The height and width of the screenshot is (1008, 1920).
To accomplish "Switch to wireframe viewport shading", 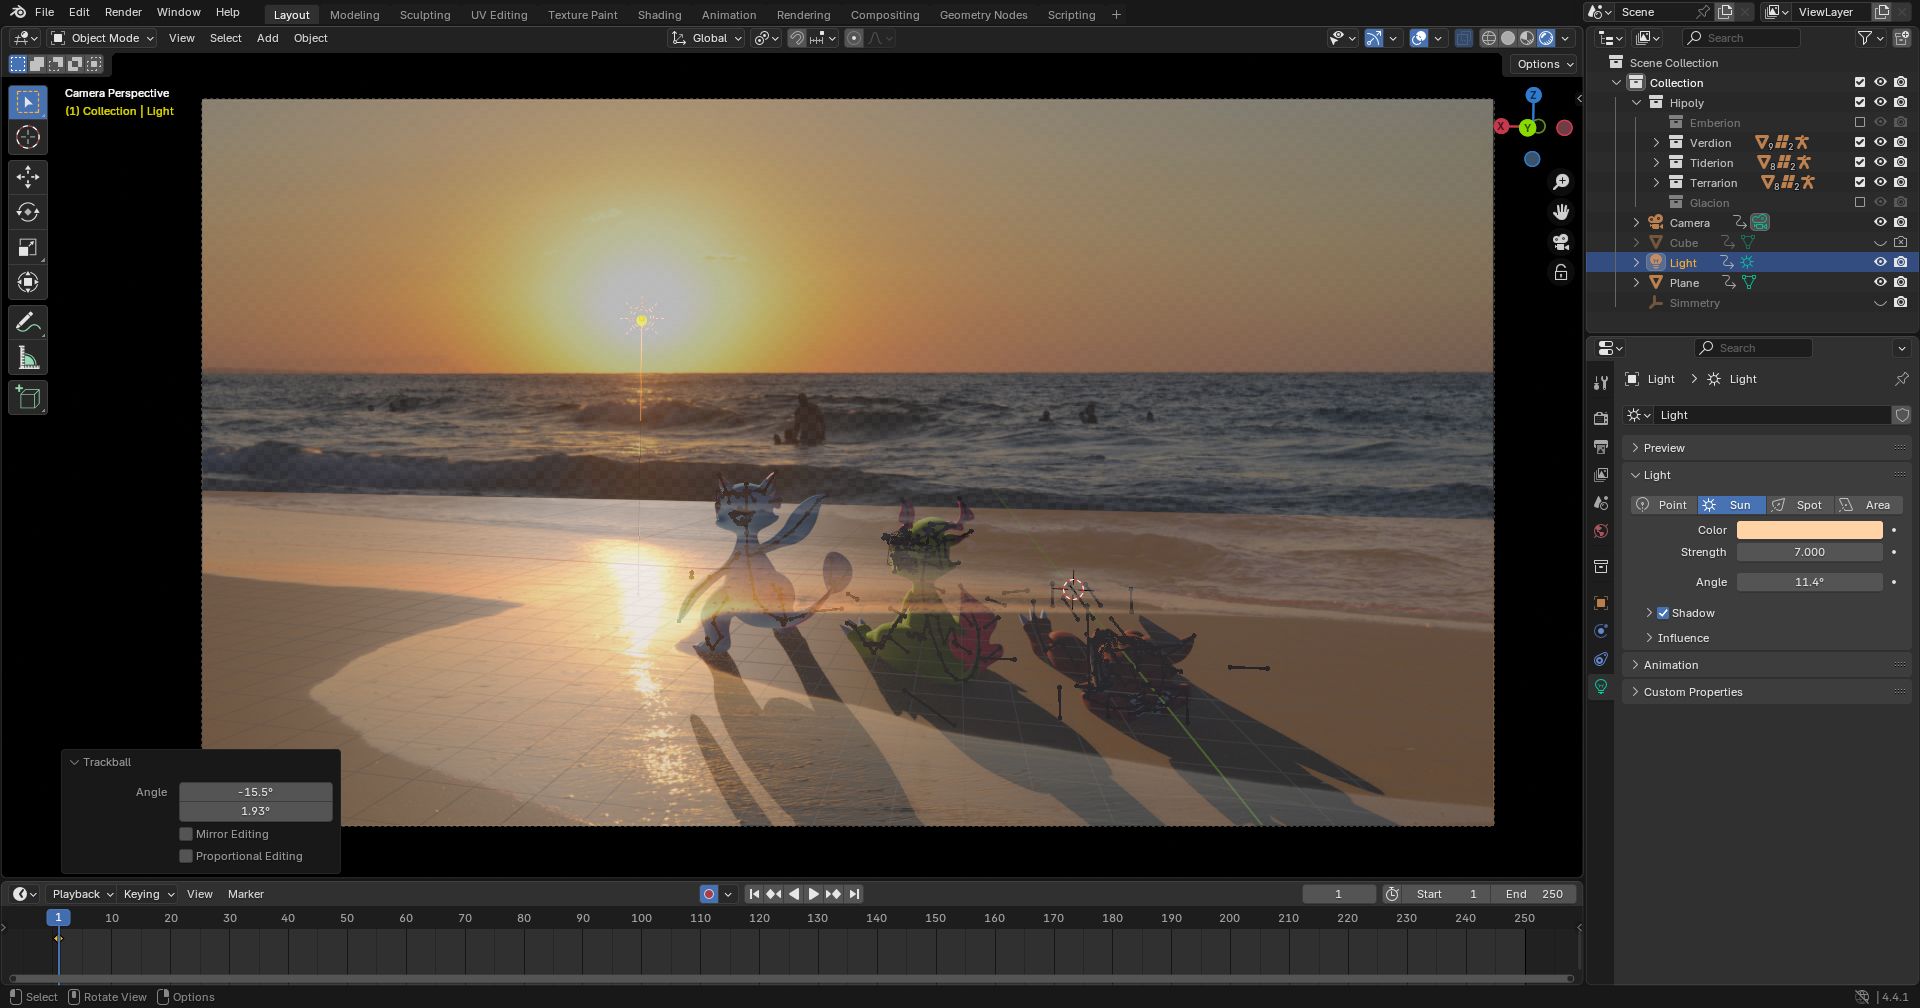I will (1489, 38).
